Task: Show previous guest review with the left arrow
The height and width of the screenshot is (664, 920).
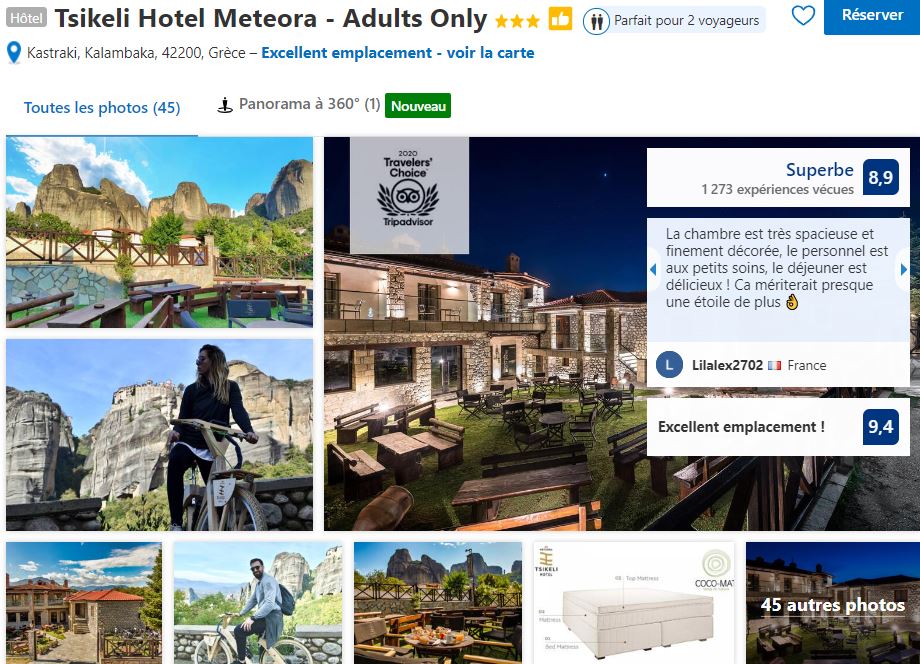Action: point(653,270)
